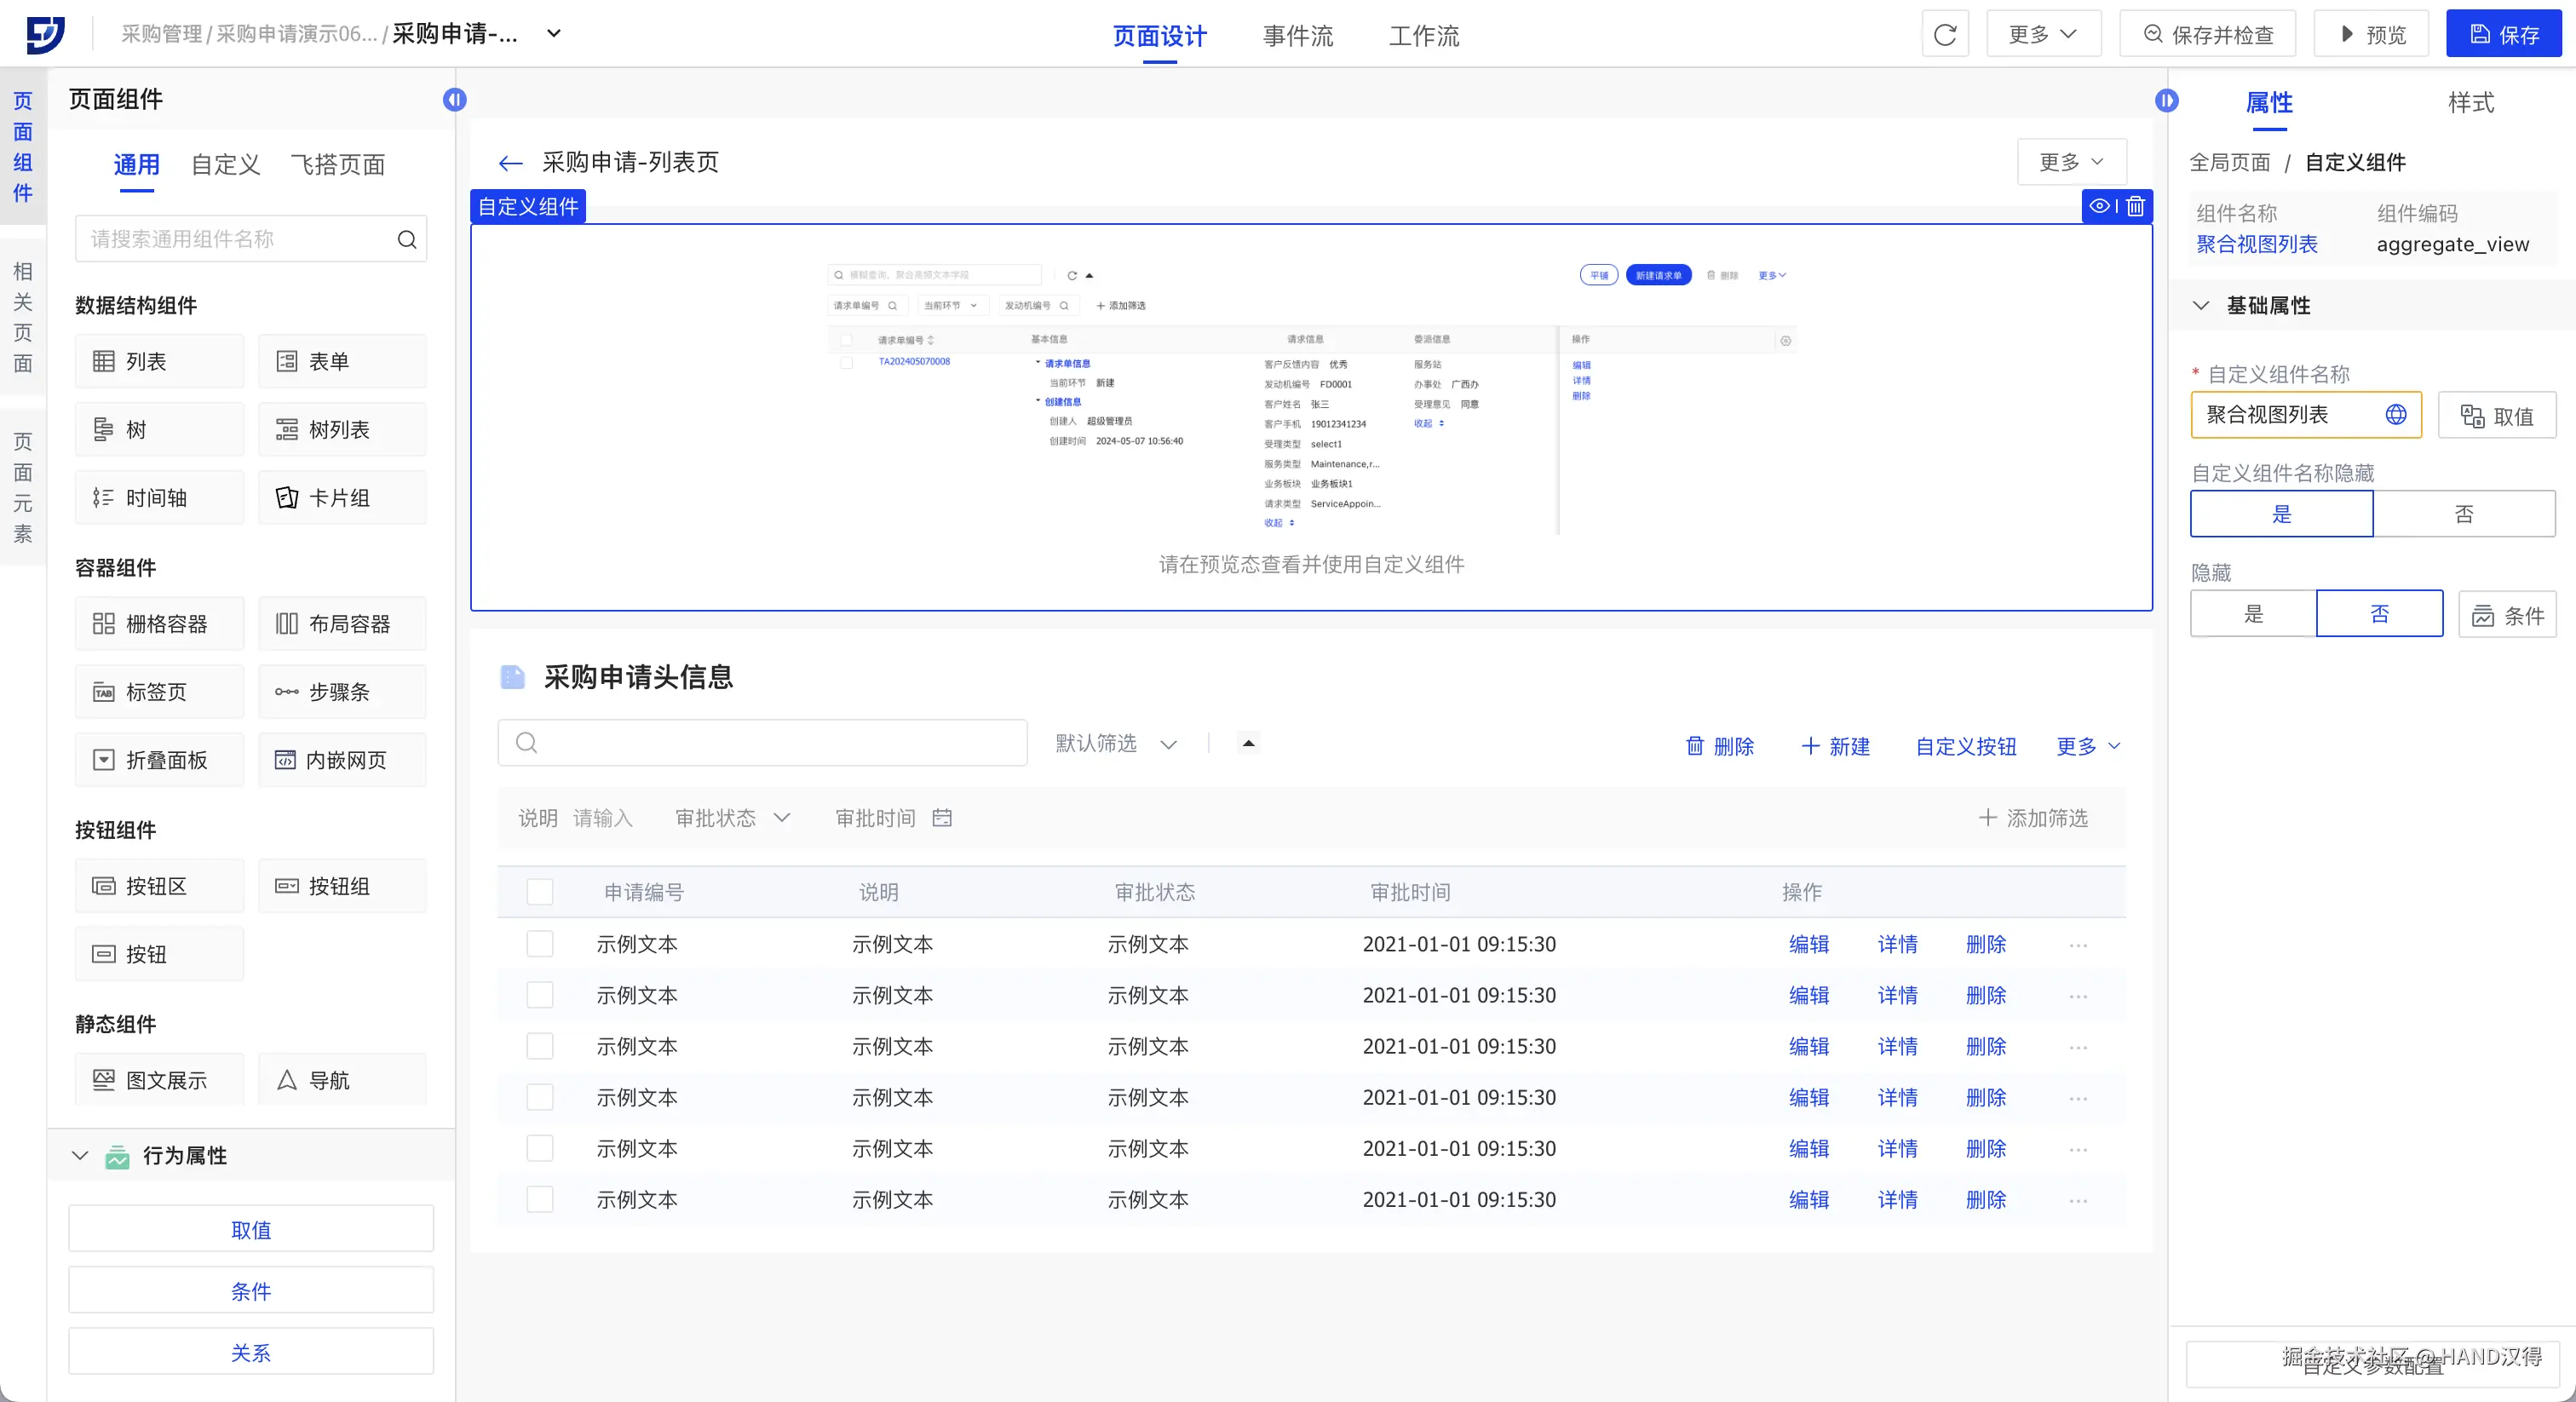Collapse the left page components panel
Image resolution: width=2576 pixels, height=1402 pixels.
[455, 100]
